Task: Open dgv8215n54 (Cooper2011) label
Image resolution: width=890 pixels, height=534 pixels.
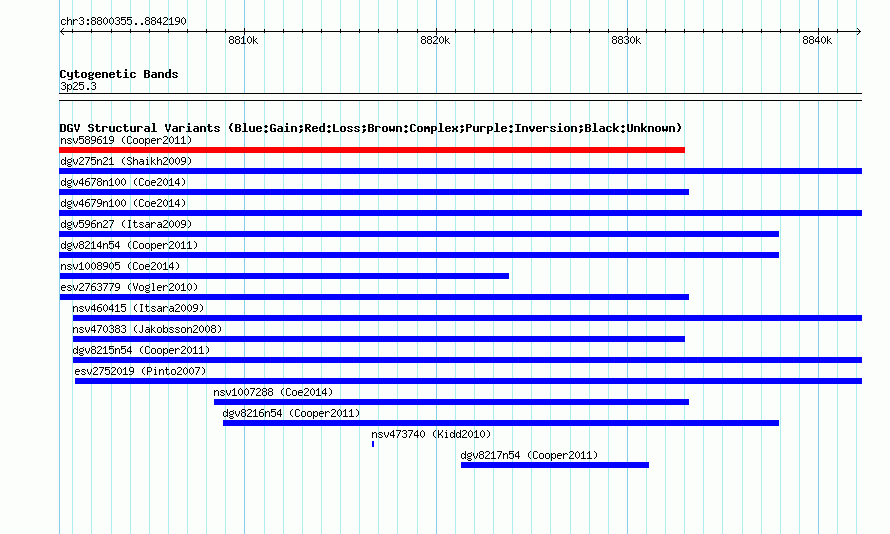Action: (x=141, y=350)
